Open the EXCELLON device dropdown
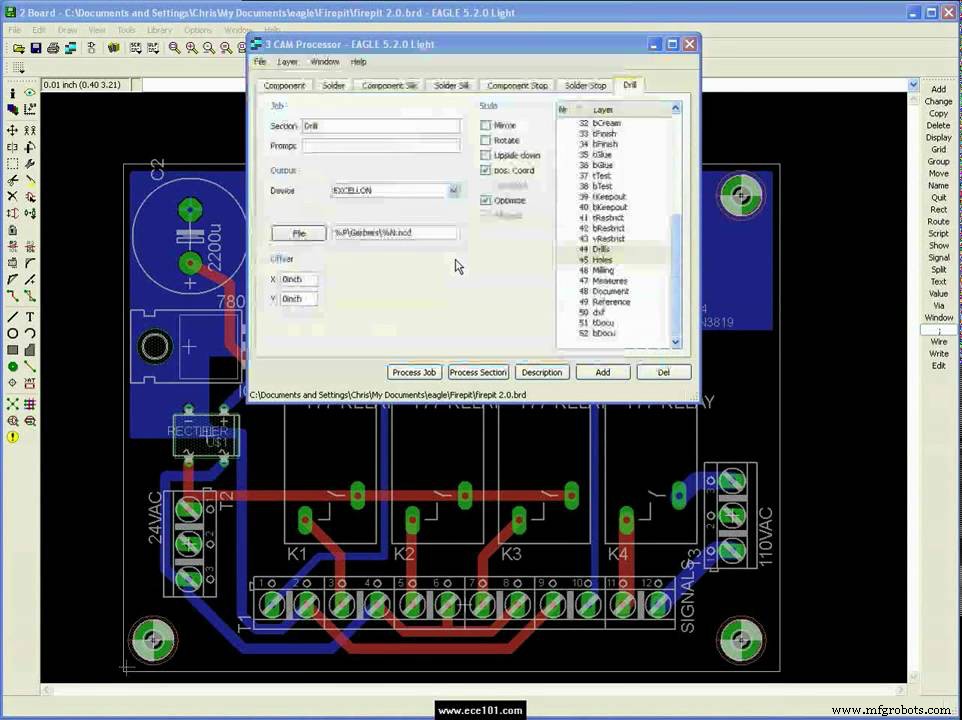Viewport: 962px width, 720px height. click(452, 190)
